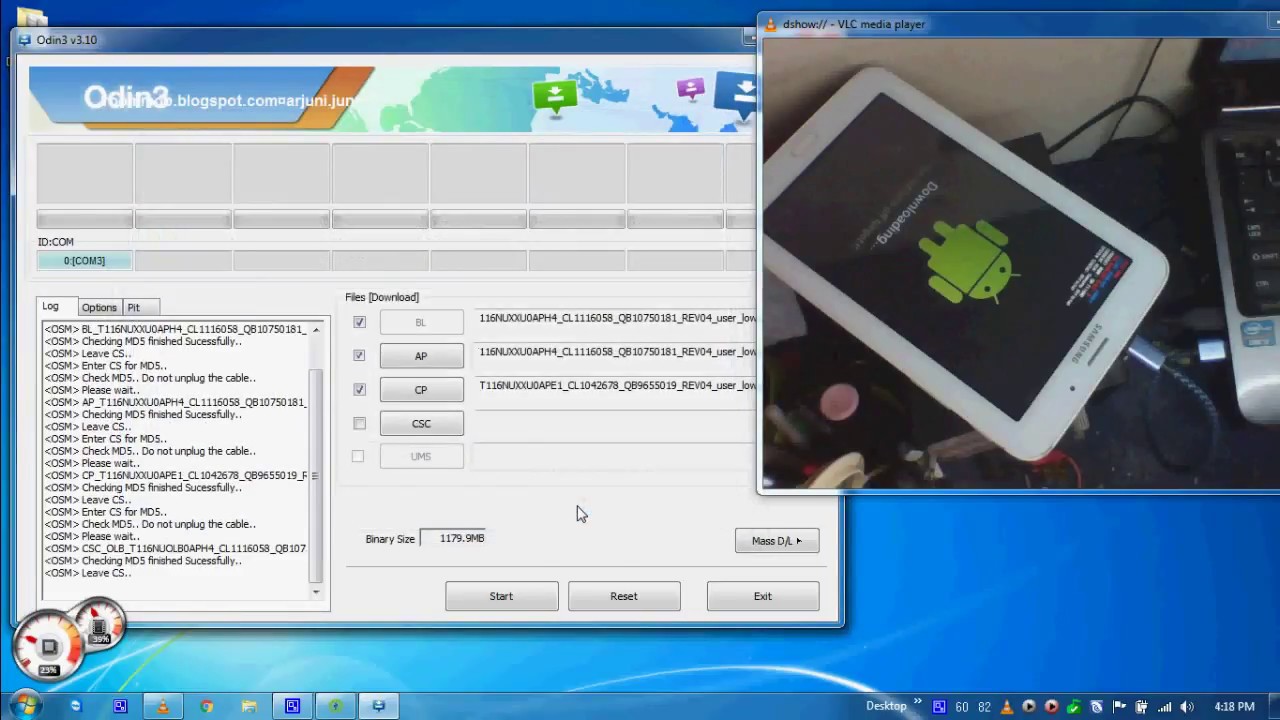Click the gray play-circle tray icon
The height and width of the screenshot is (720, 1280).
point(1029,706)
